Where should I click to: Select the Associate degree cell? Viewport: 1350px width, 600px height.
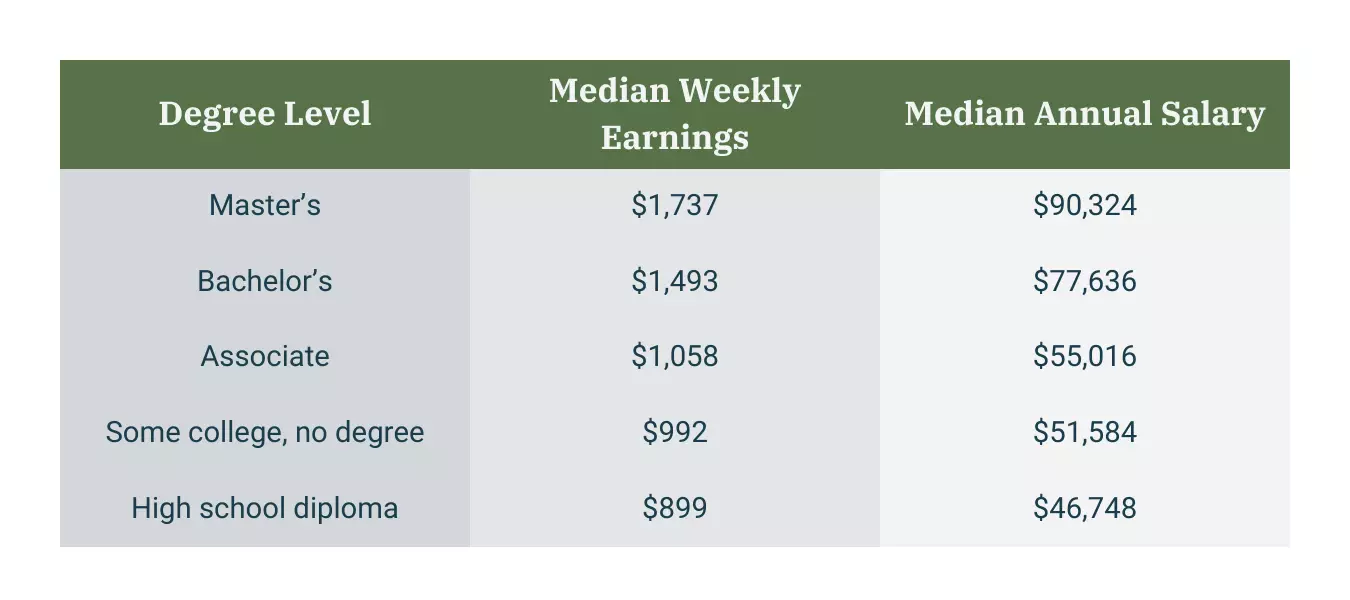265,357
